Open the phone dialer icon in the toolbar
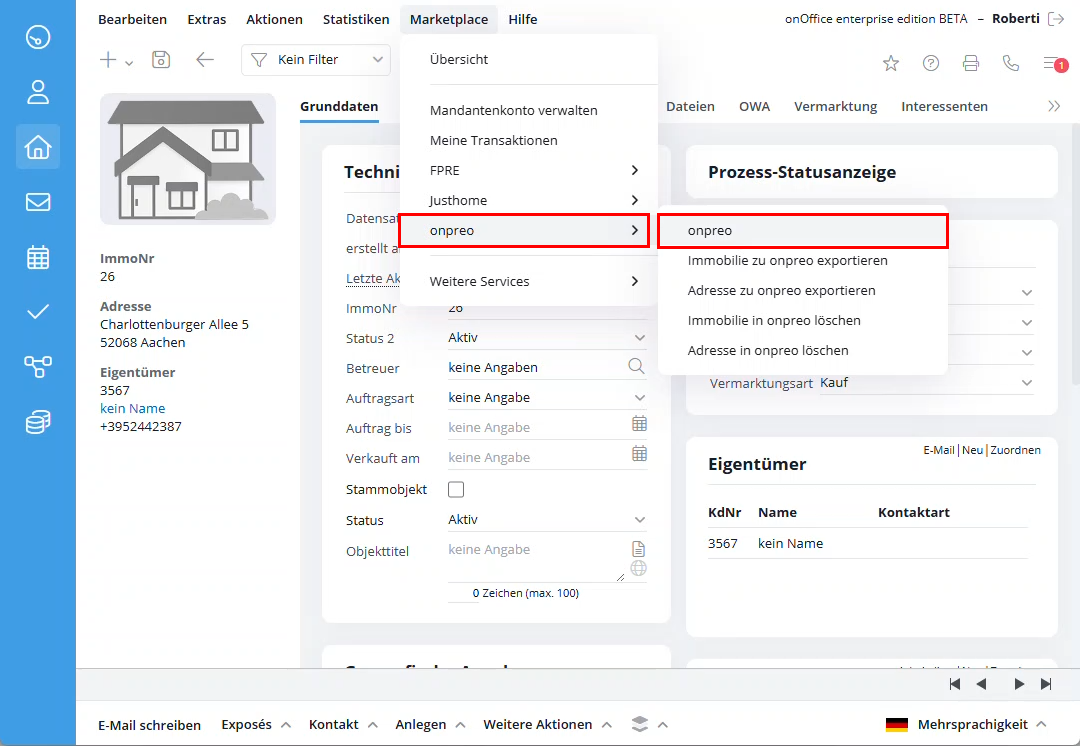The width and height of the screenshot is (1080, 746). pyautogui.click(x=1010, y=62)
